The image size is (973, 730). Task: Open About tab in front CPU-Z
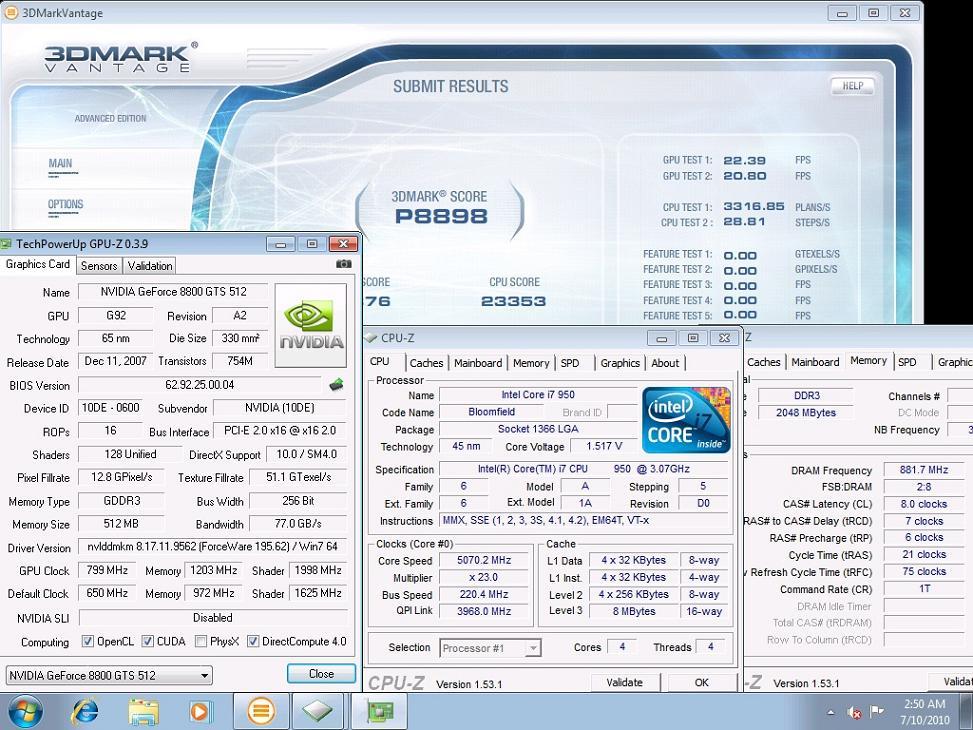click(x=665, y=363)
